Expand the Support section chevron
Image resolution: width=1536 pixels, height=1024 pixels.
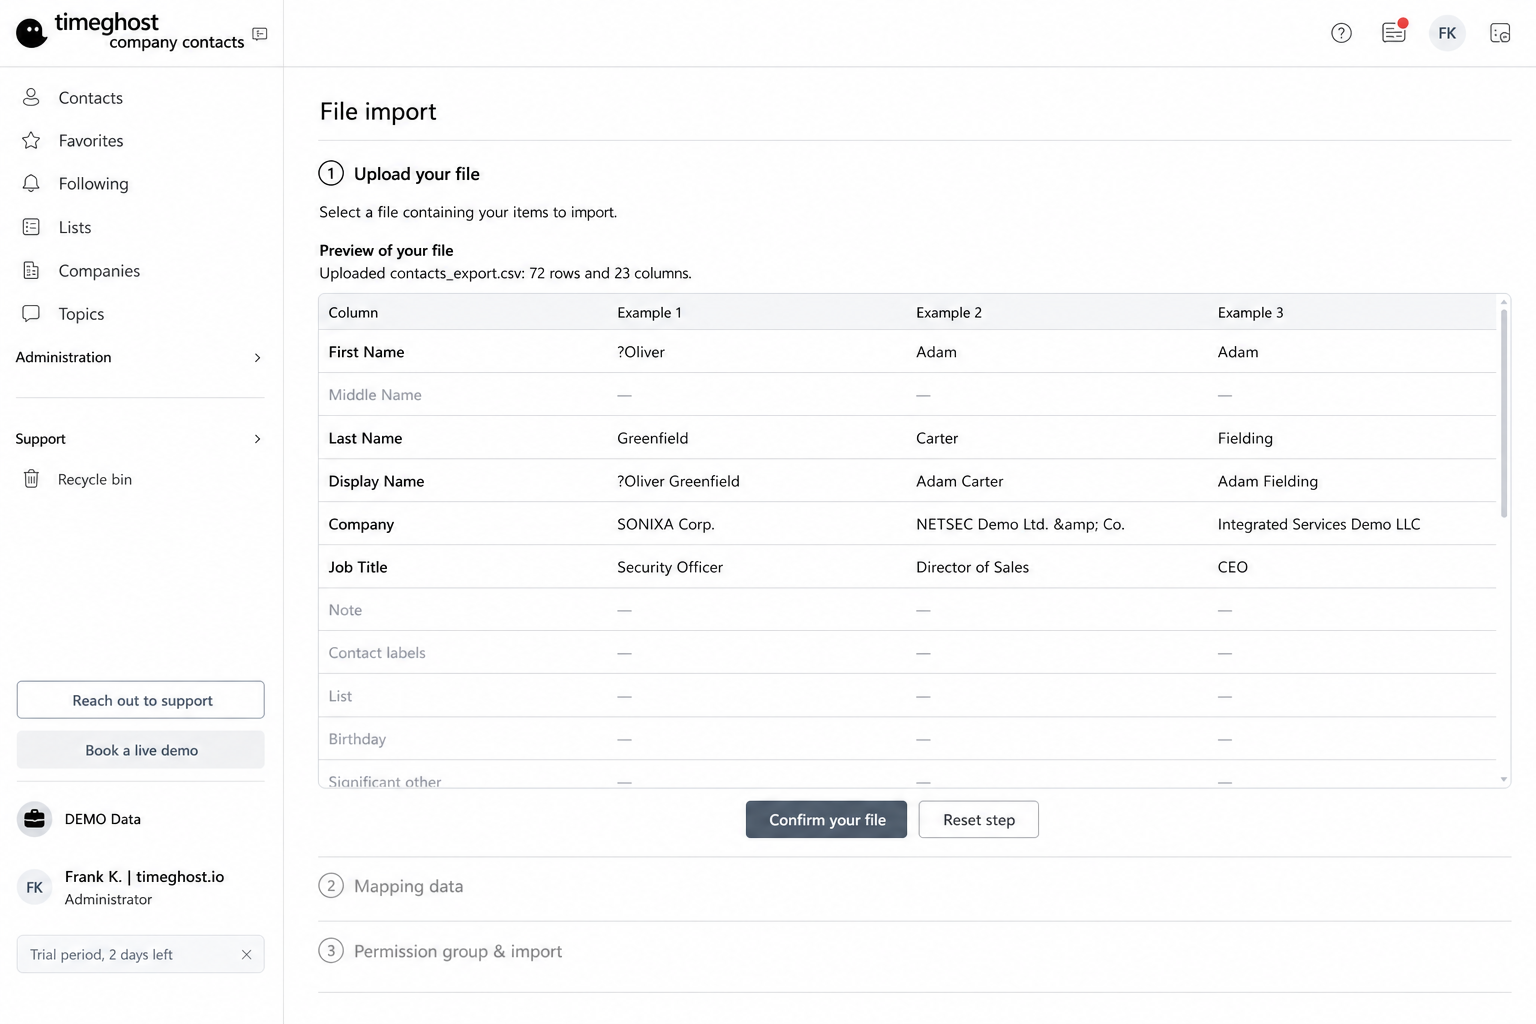pyautogui.click(x=257, y=439)
